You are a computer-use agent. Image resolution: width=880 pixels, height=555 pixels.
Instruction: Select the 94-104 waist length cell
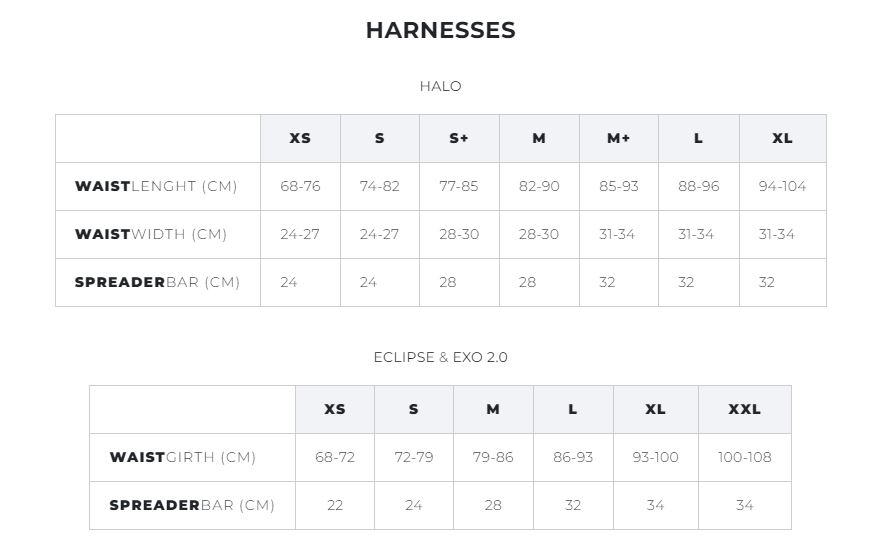click(x=782, y=186)
